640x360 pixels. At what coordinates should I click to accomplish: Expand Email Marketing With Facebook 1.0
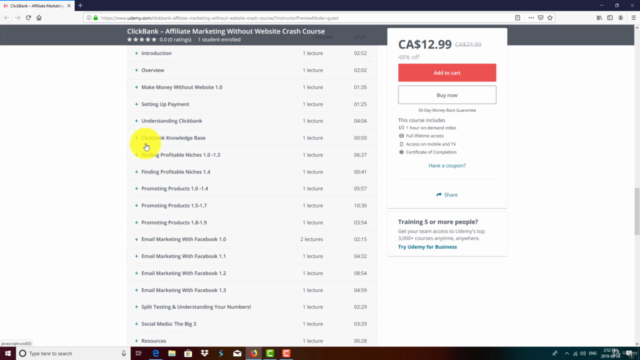pyautogui.click(x=136, y=240)
